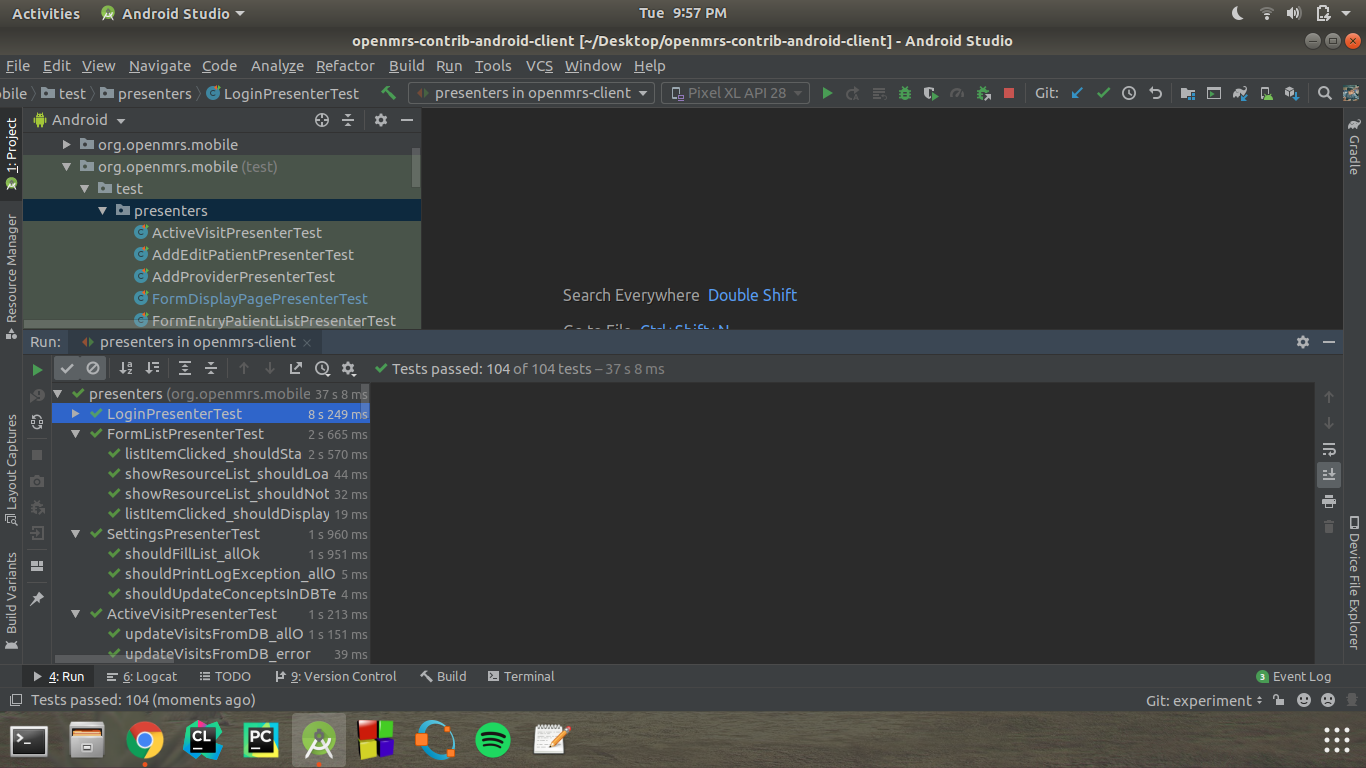Rerun tests with the Run panel play icon
The height and width of the screenshot is (768, 1366).
[38, 369]
